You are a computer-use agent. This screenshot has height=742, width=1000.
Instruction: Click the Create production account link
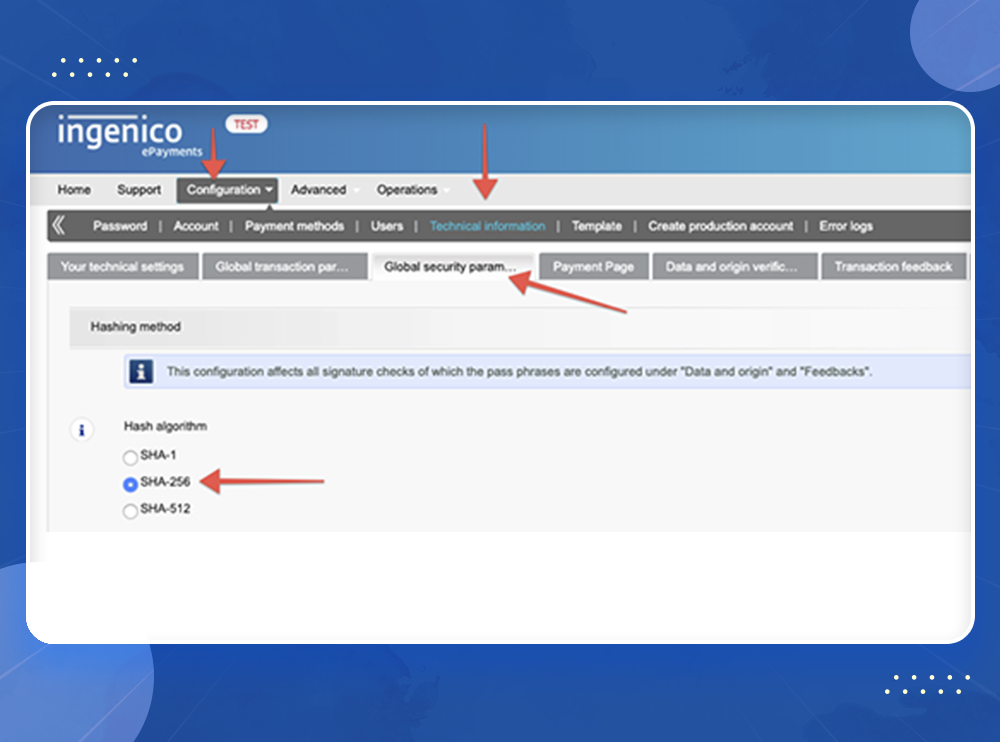[x=720, y=226]
